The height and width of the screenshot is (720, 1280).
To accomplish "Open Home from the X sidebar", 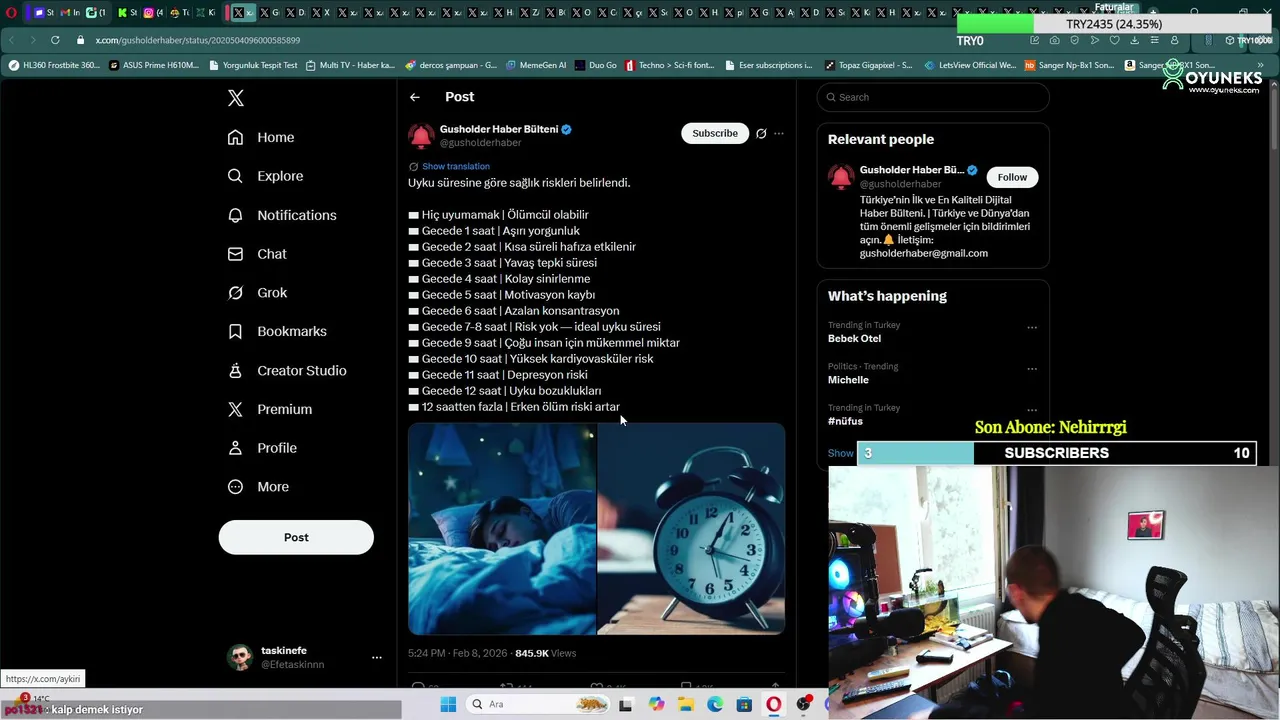I will pyautogui.click(x=260, y=137).
